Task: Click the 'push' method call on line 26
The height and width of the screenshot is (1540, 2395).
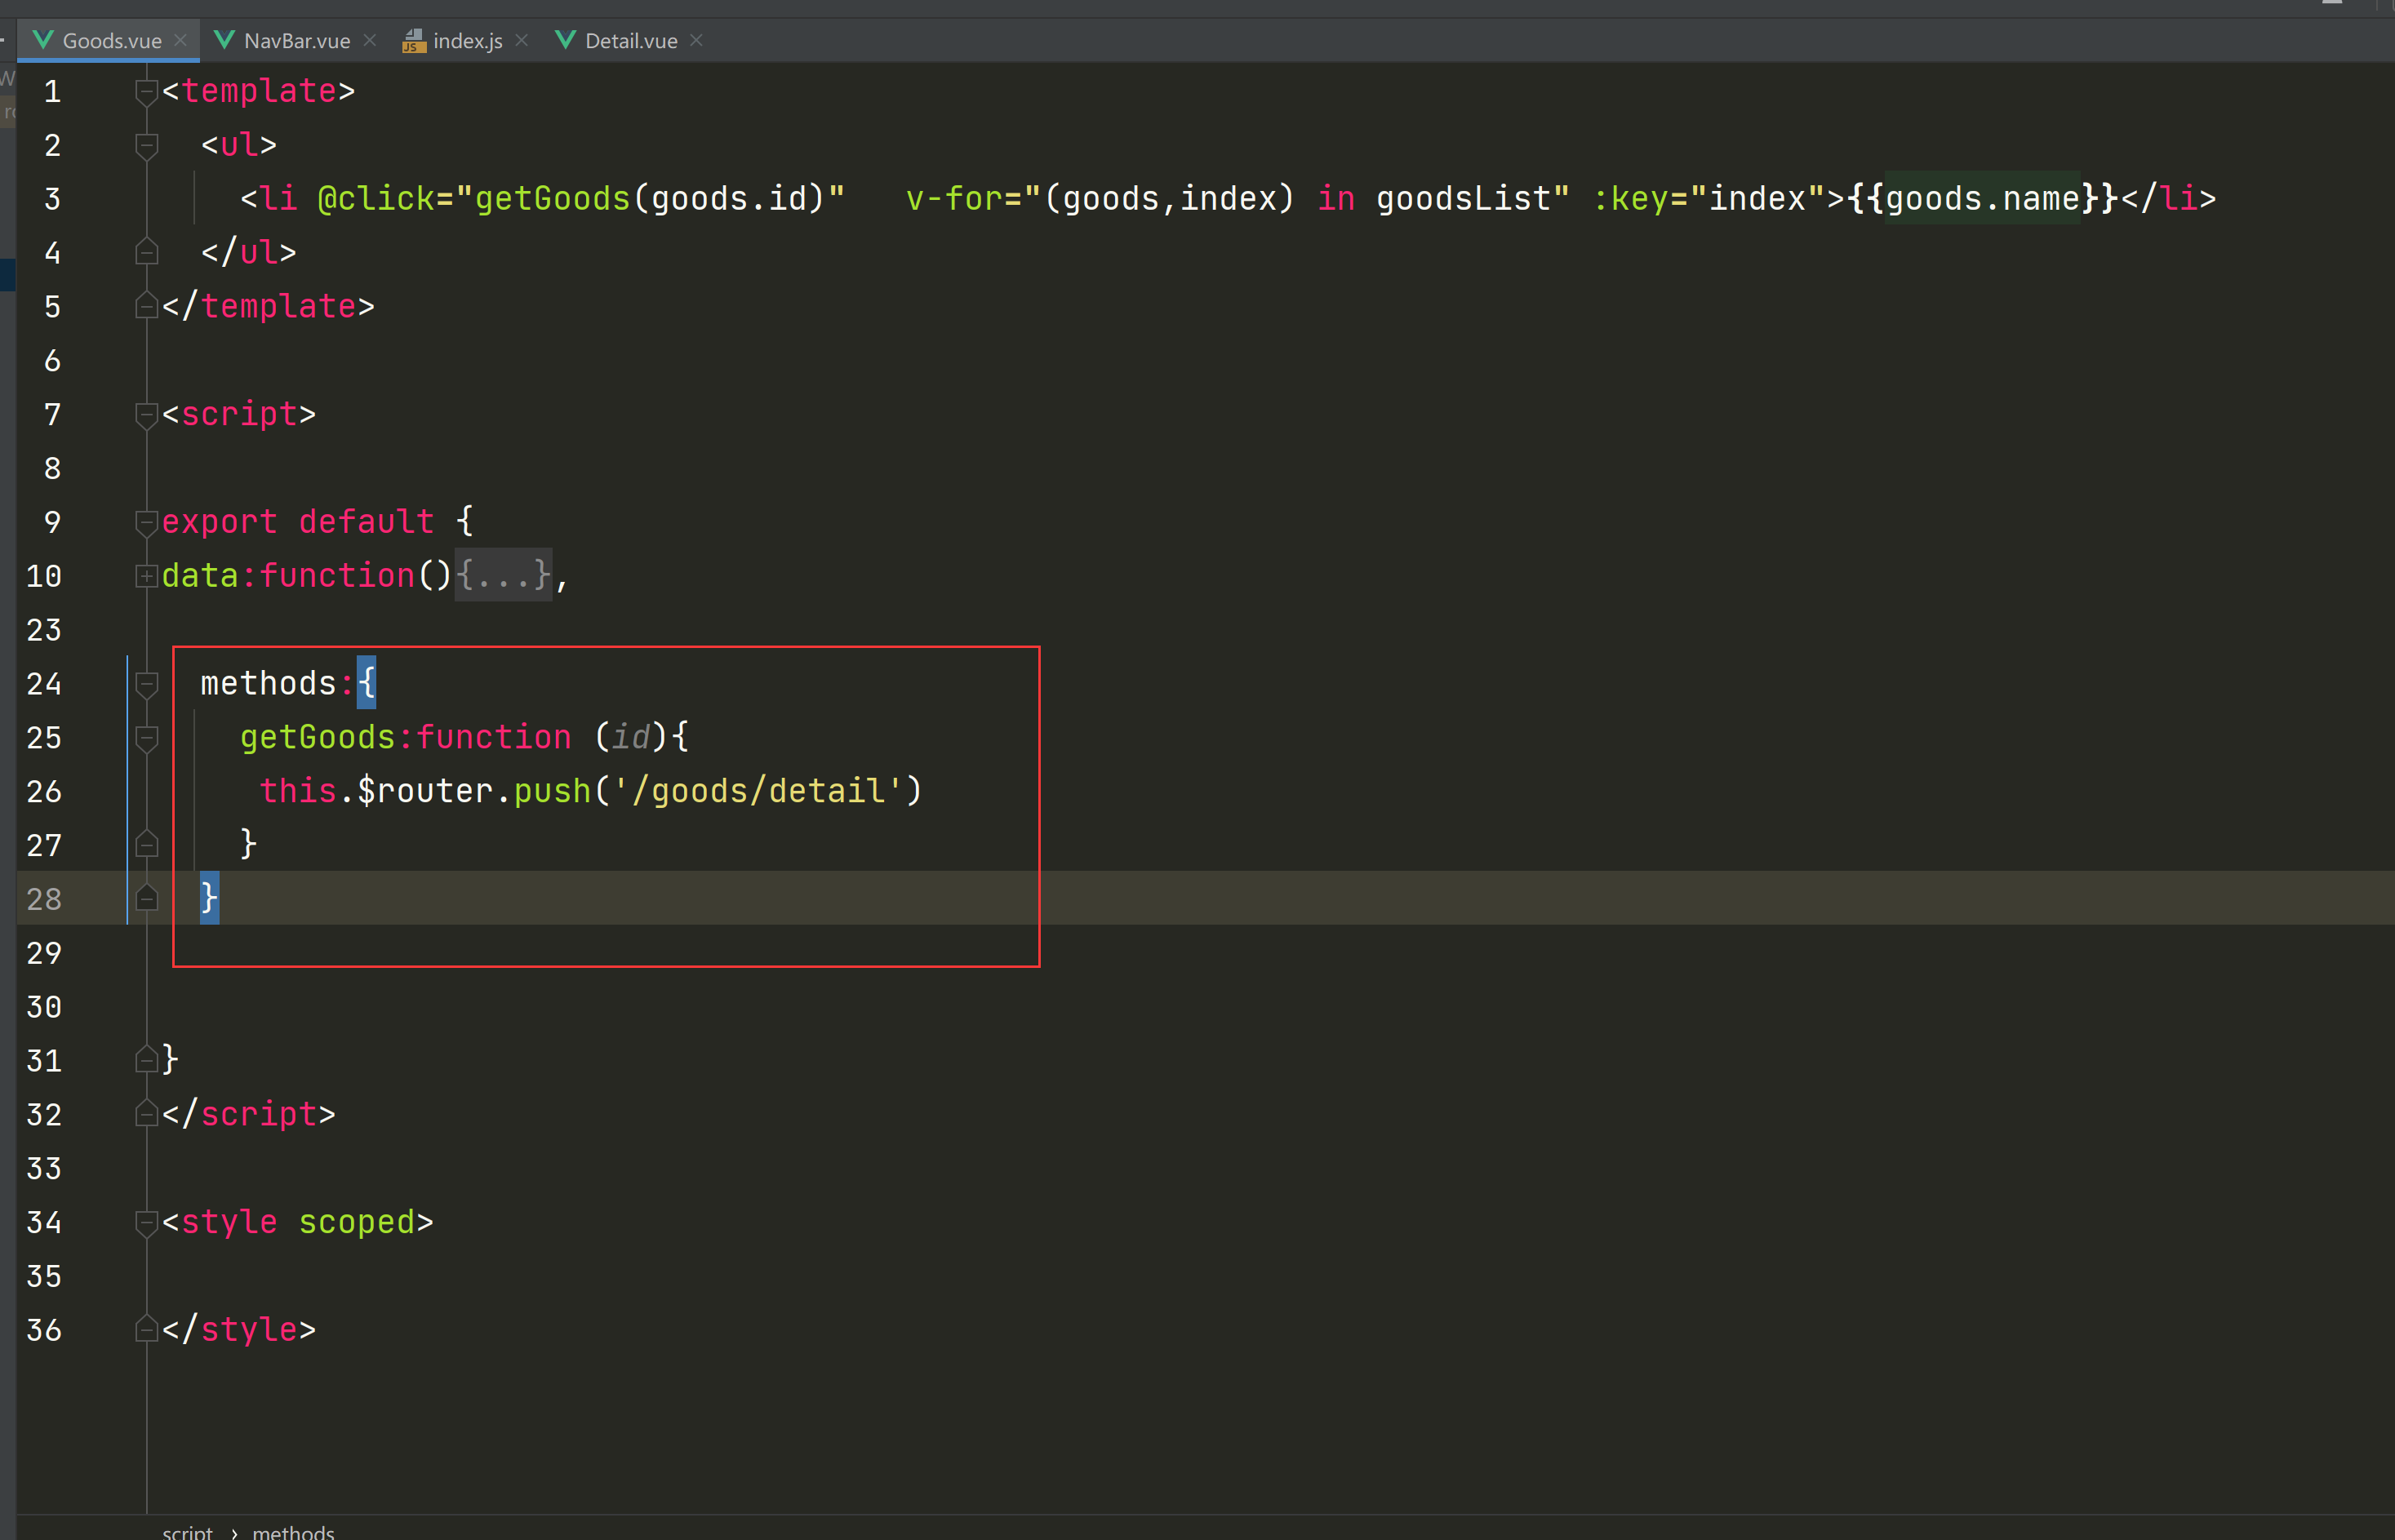Action: point(552,791)
